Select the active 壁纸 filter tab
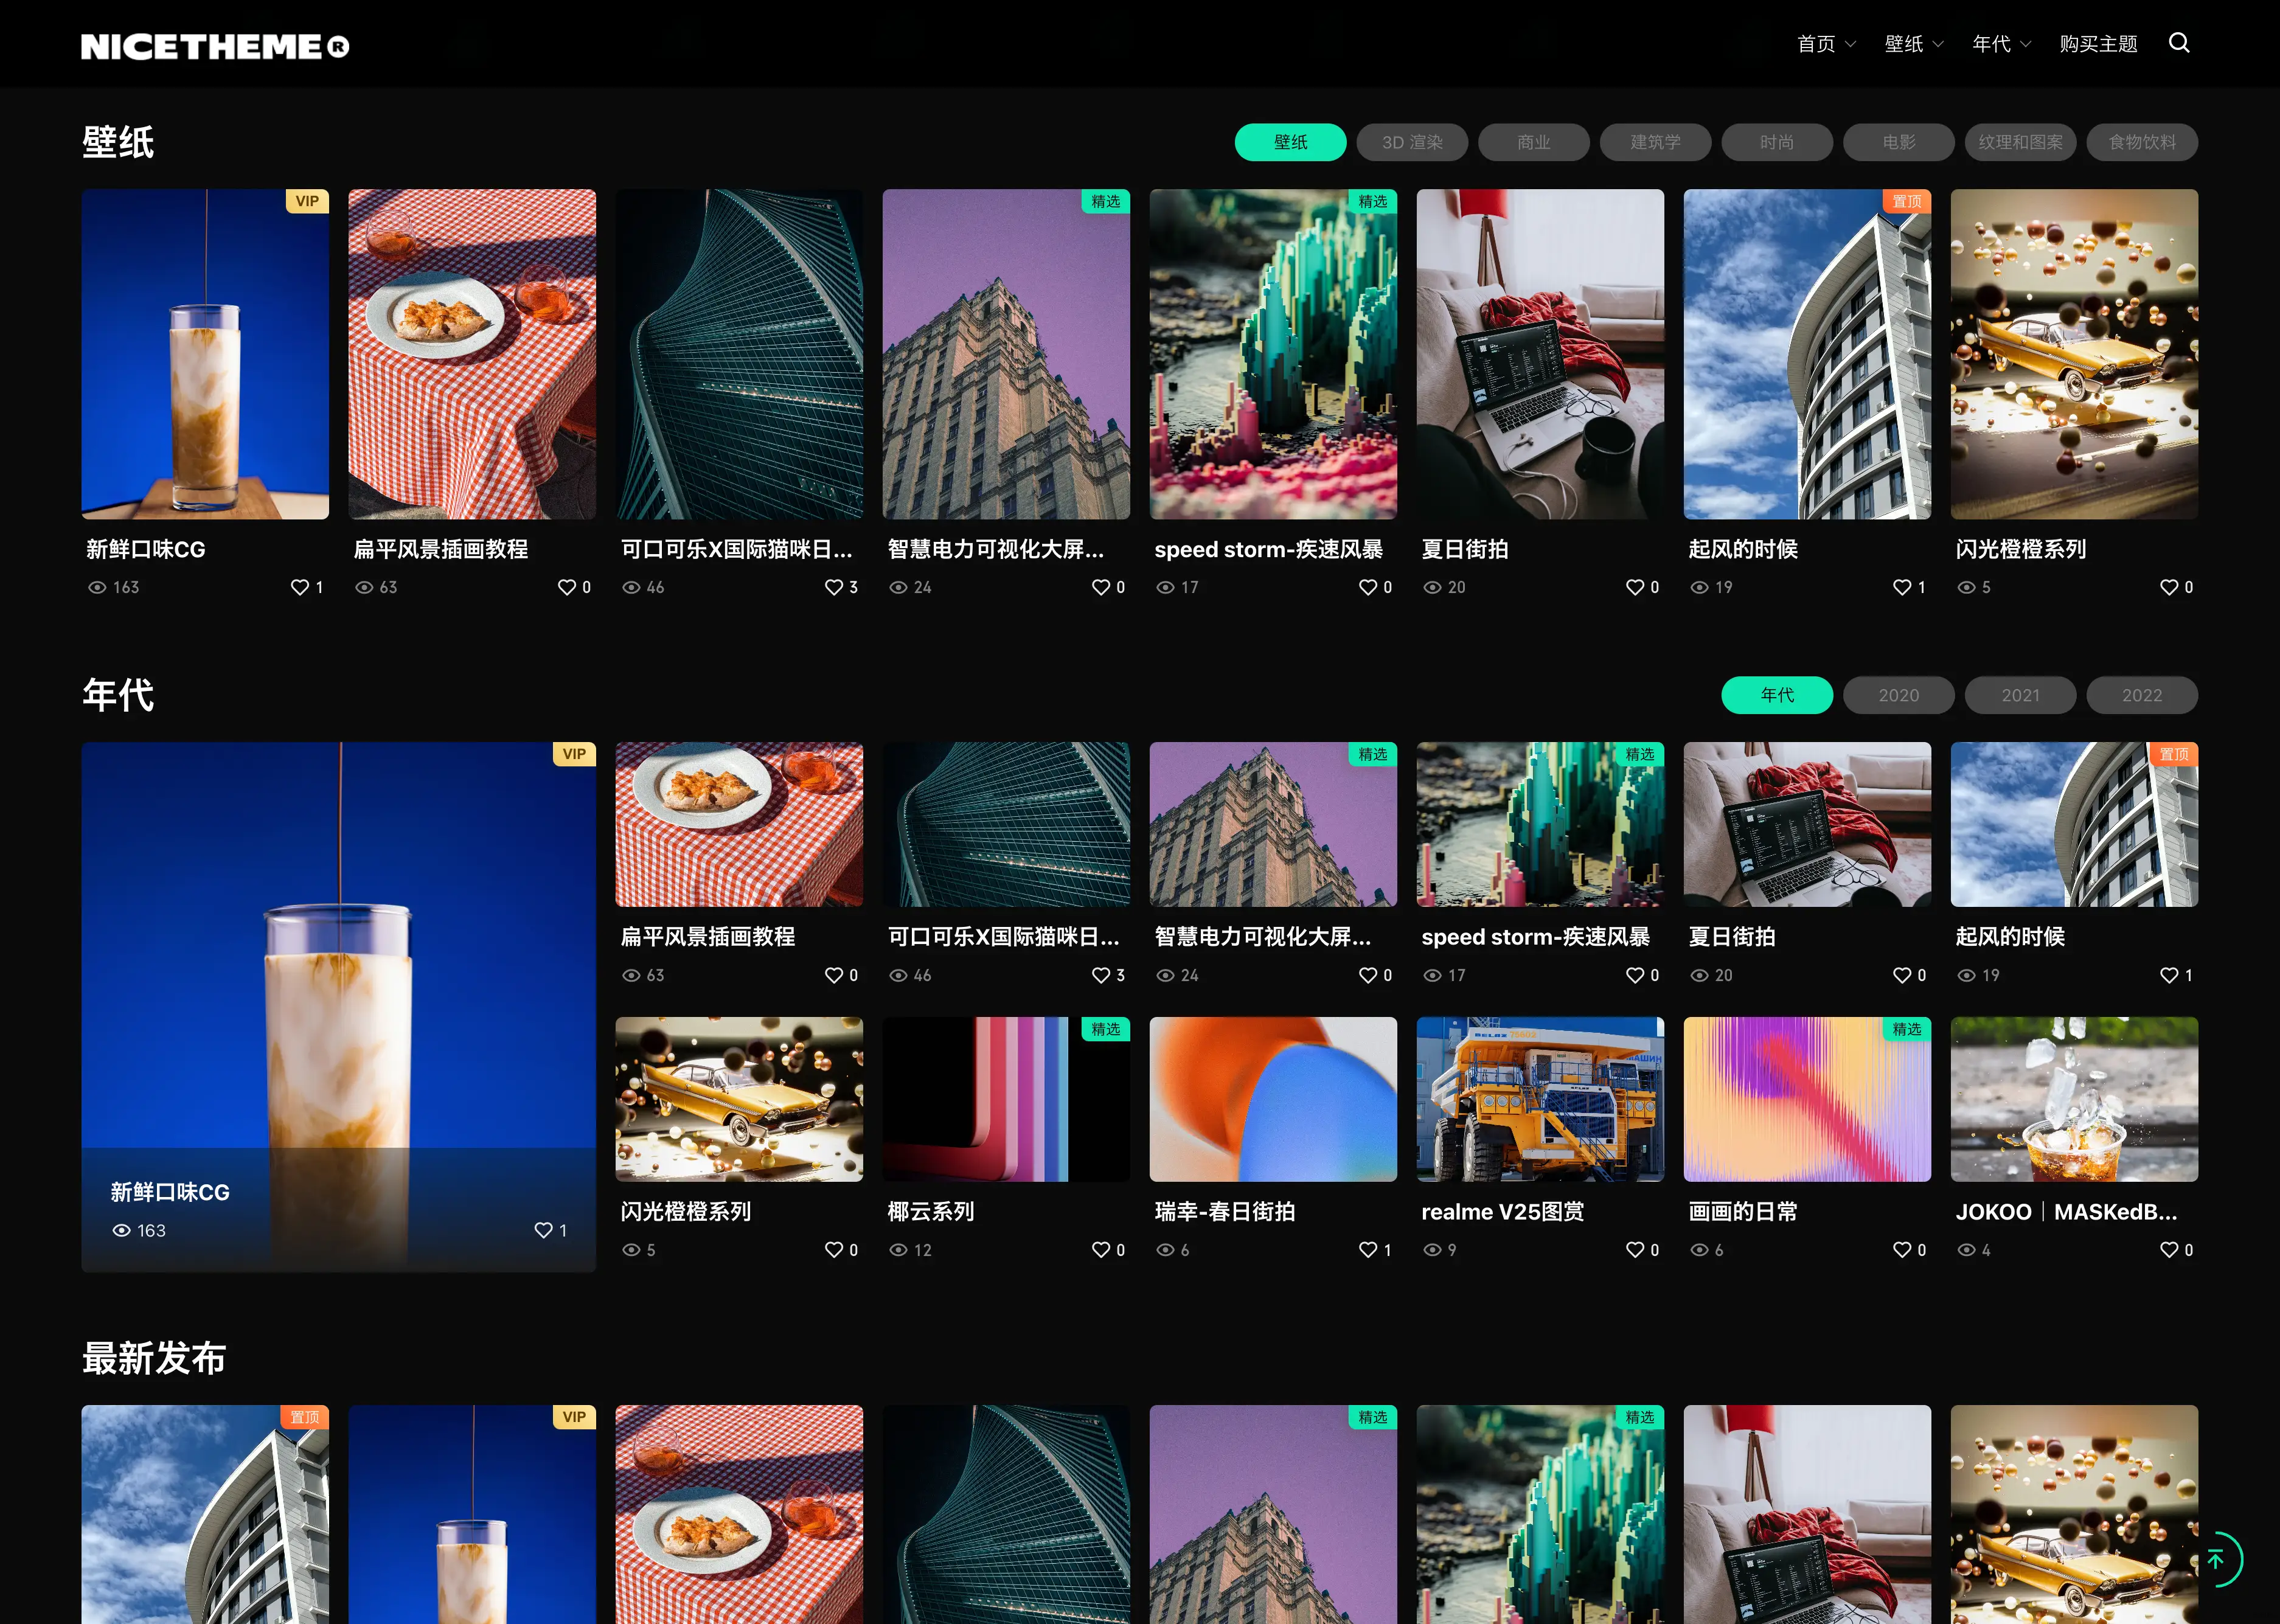 point(1290,142)
